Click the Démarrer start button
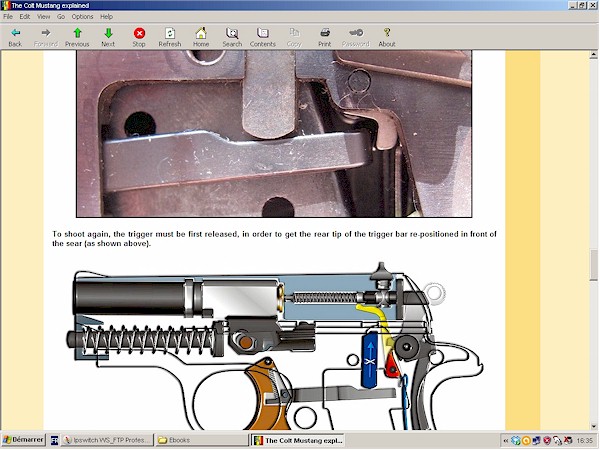This screenshot has height=450, width=600. click(x=23, y=440)
